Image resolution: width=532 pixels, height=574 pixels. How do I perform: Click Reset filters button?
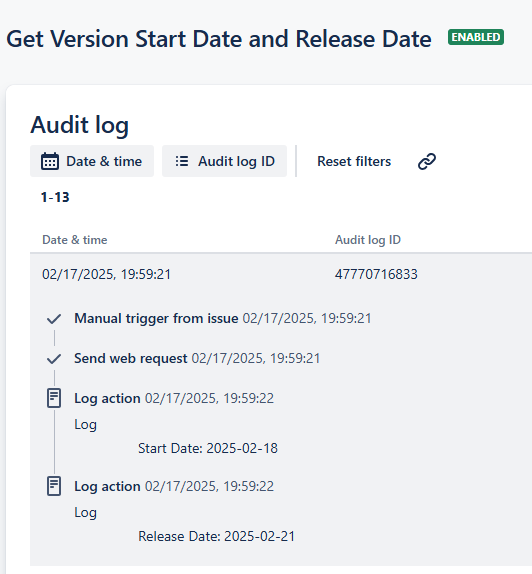(x=354, y=161)
